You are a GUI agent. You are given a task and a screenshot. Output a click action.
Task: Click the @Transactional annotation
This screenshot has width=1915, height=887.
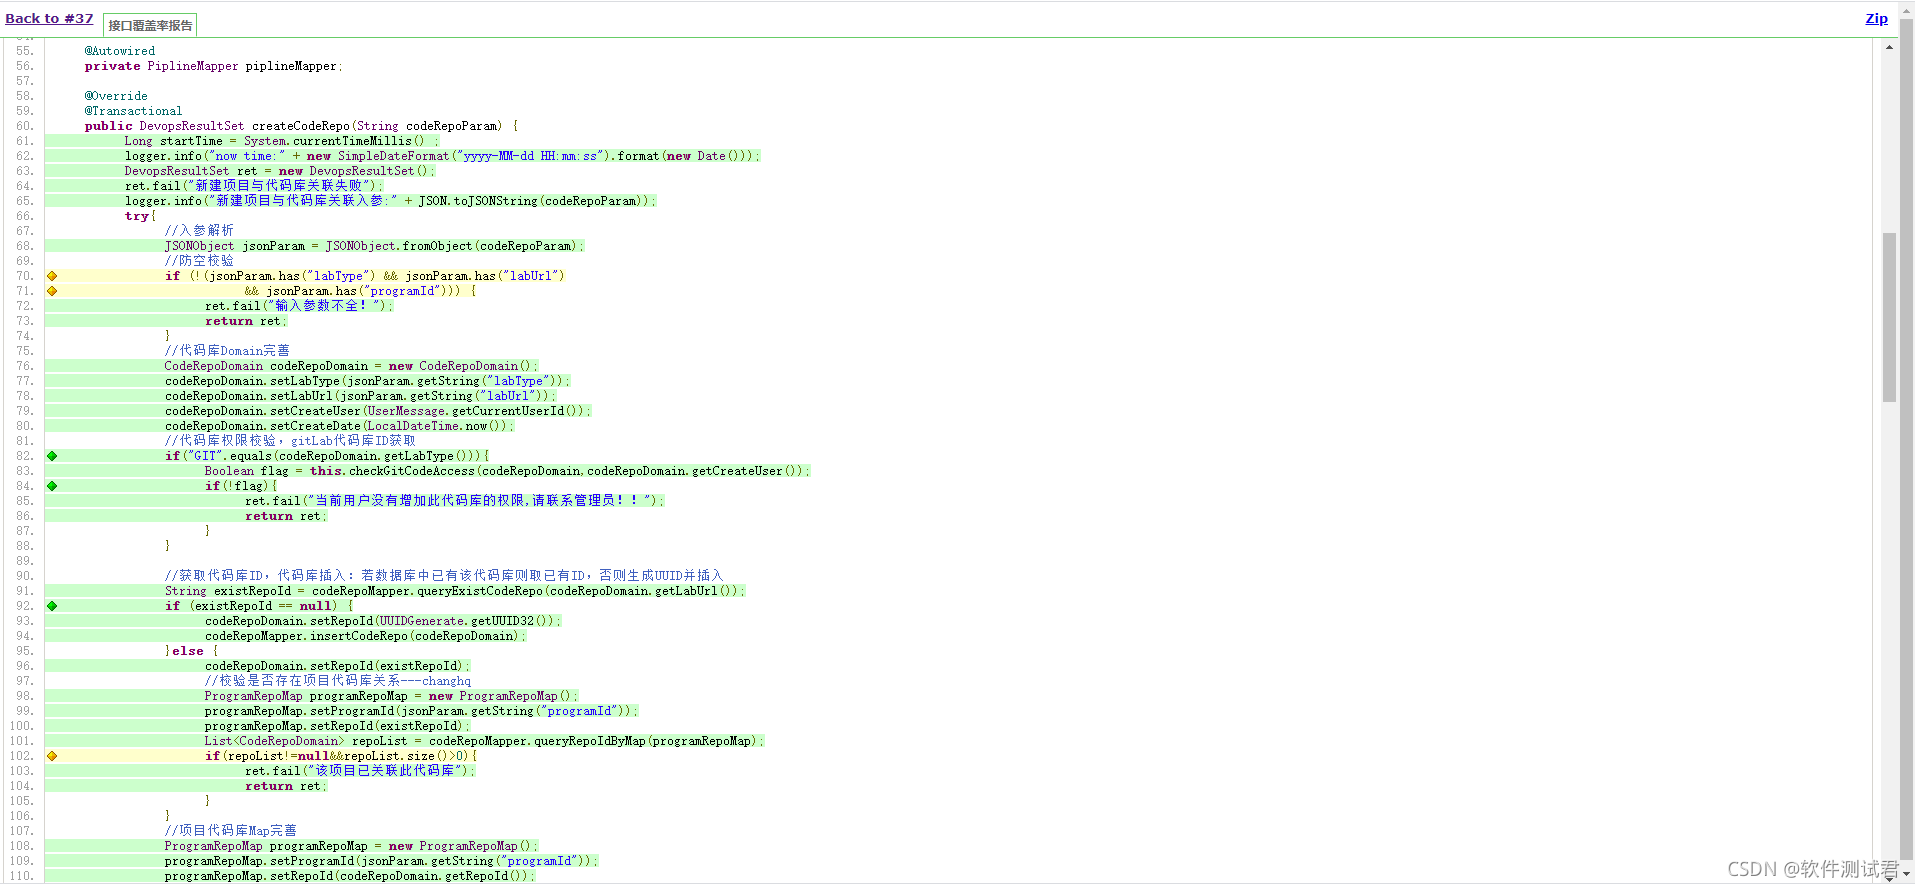tap(133, 111)
